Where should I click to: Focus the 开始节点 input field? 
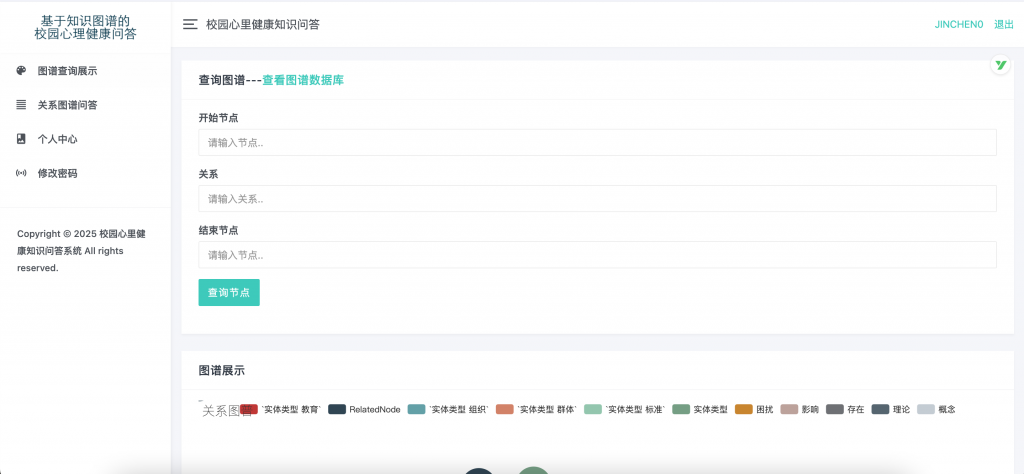[x=598, y=142]
